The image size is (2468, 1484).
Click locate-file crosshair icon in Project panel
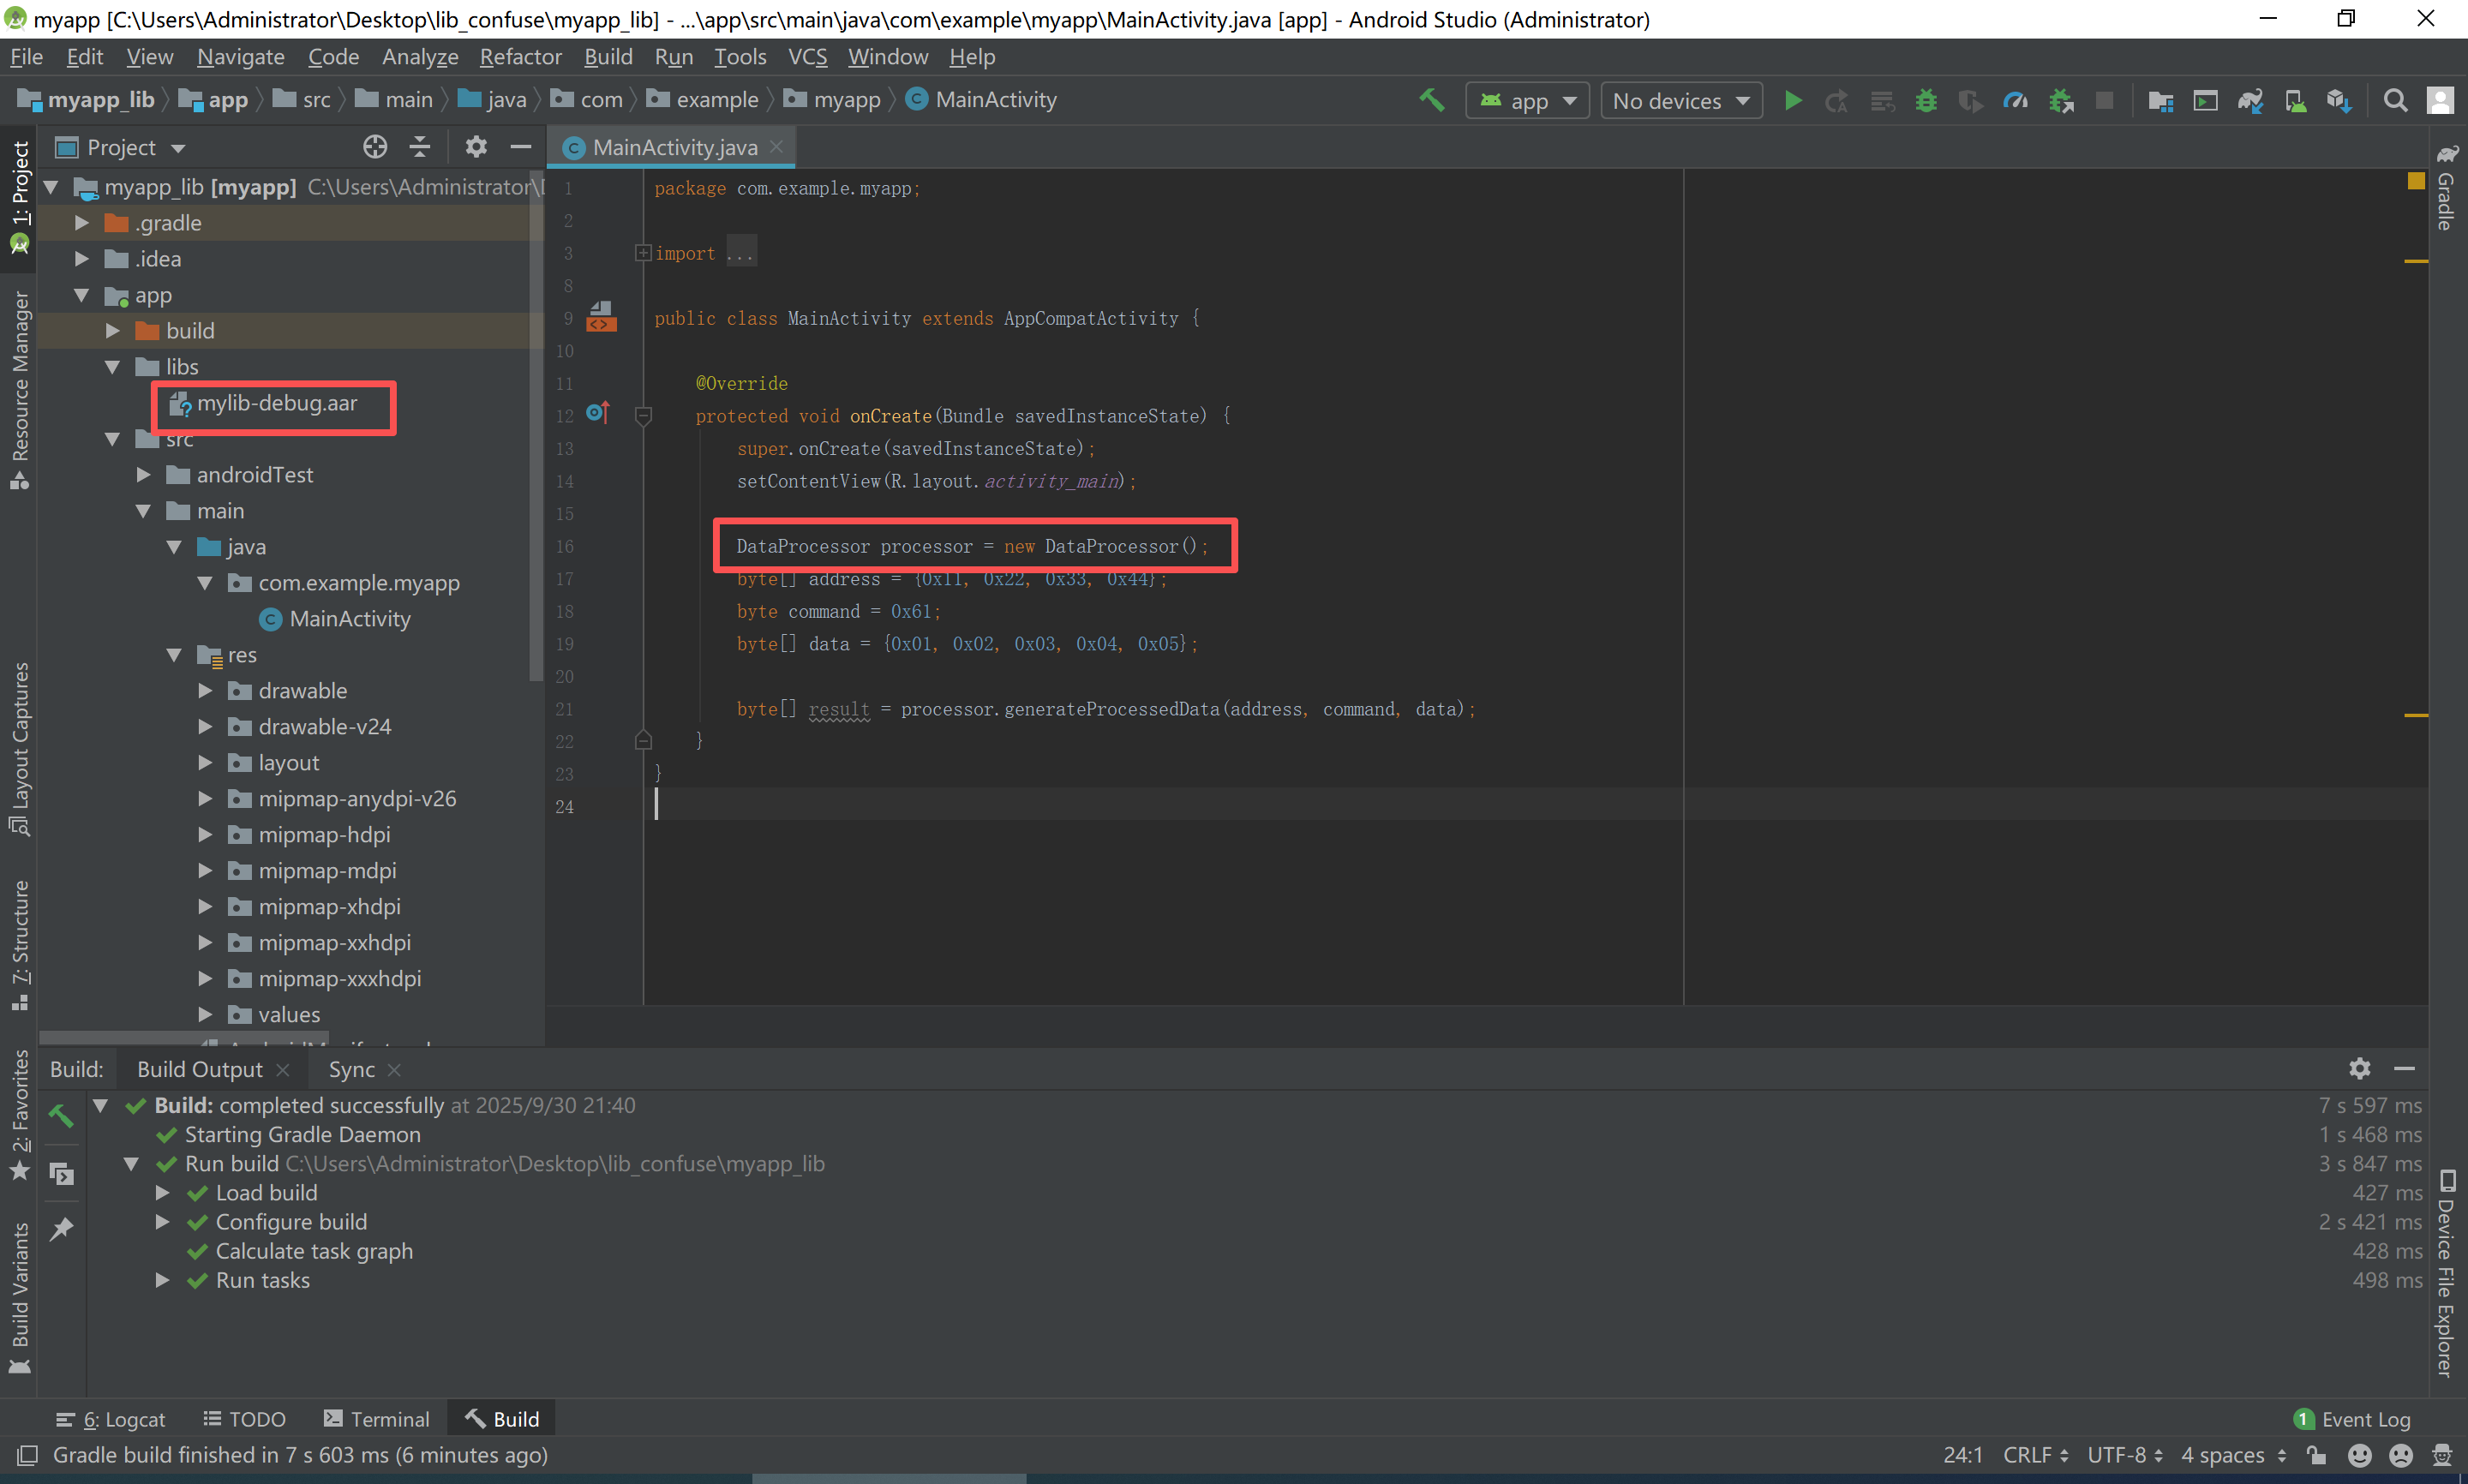pos(375,147)
